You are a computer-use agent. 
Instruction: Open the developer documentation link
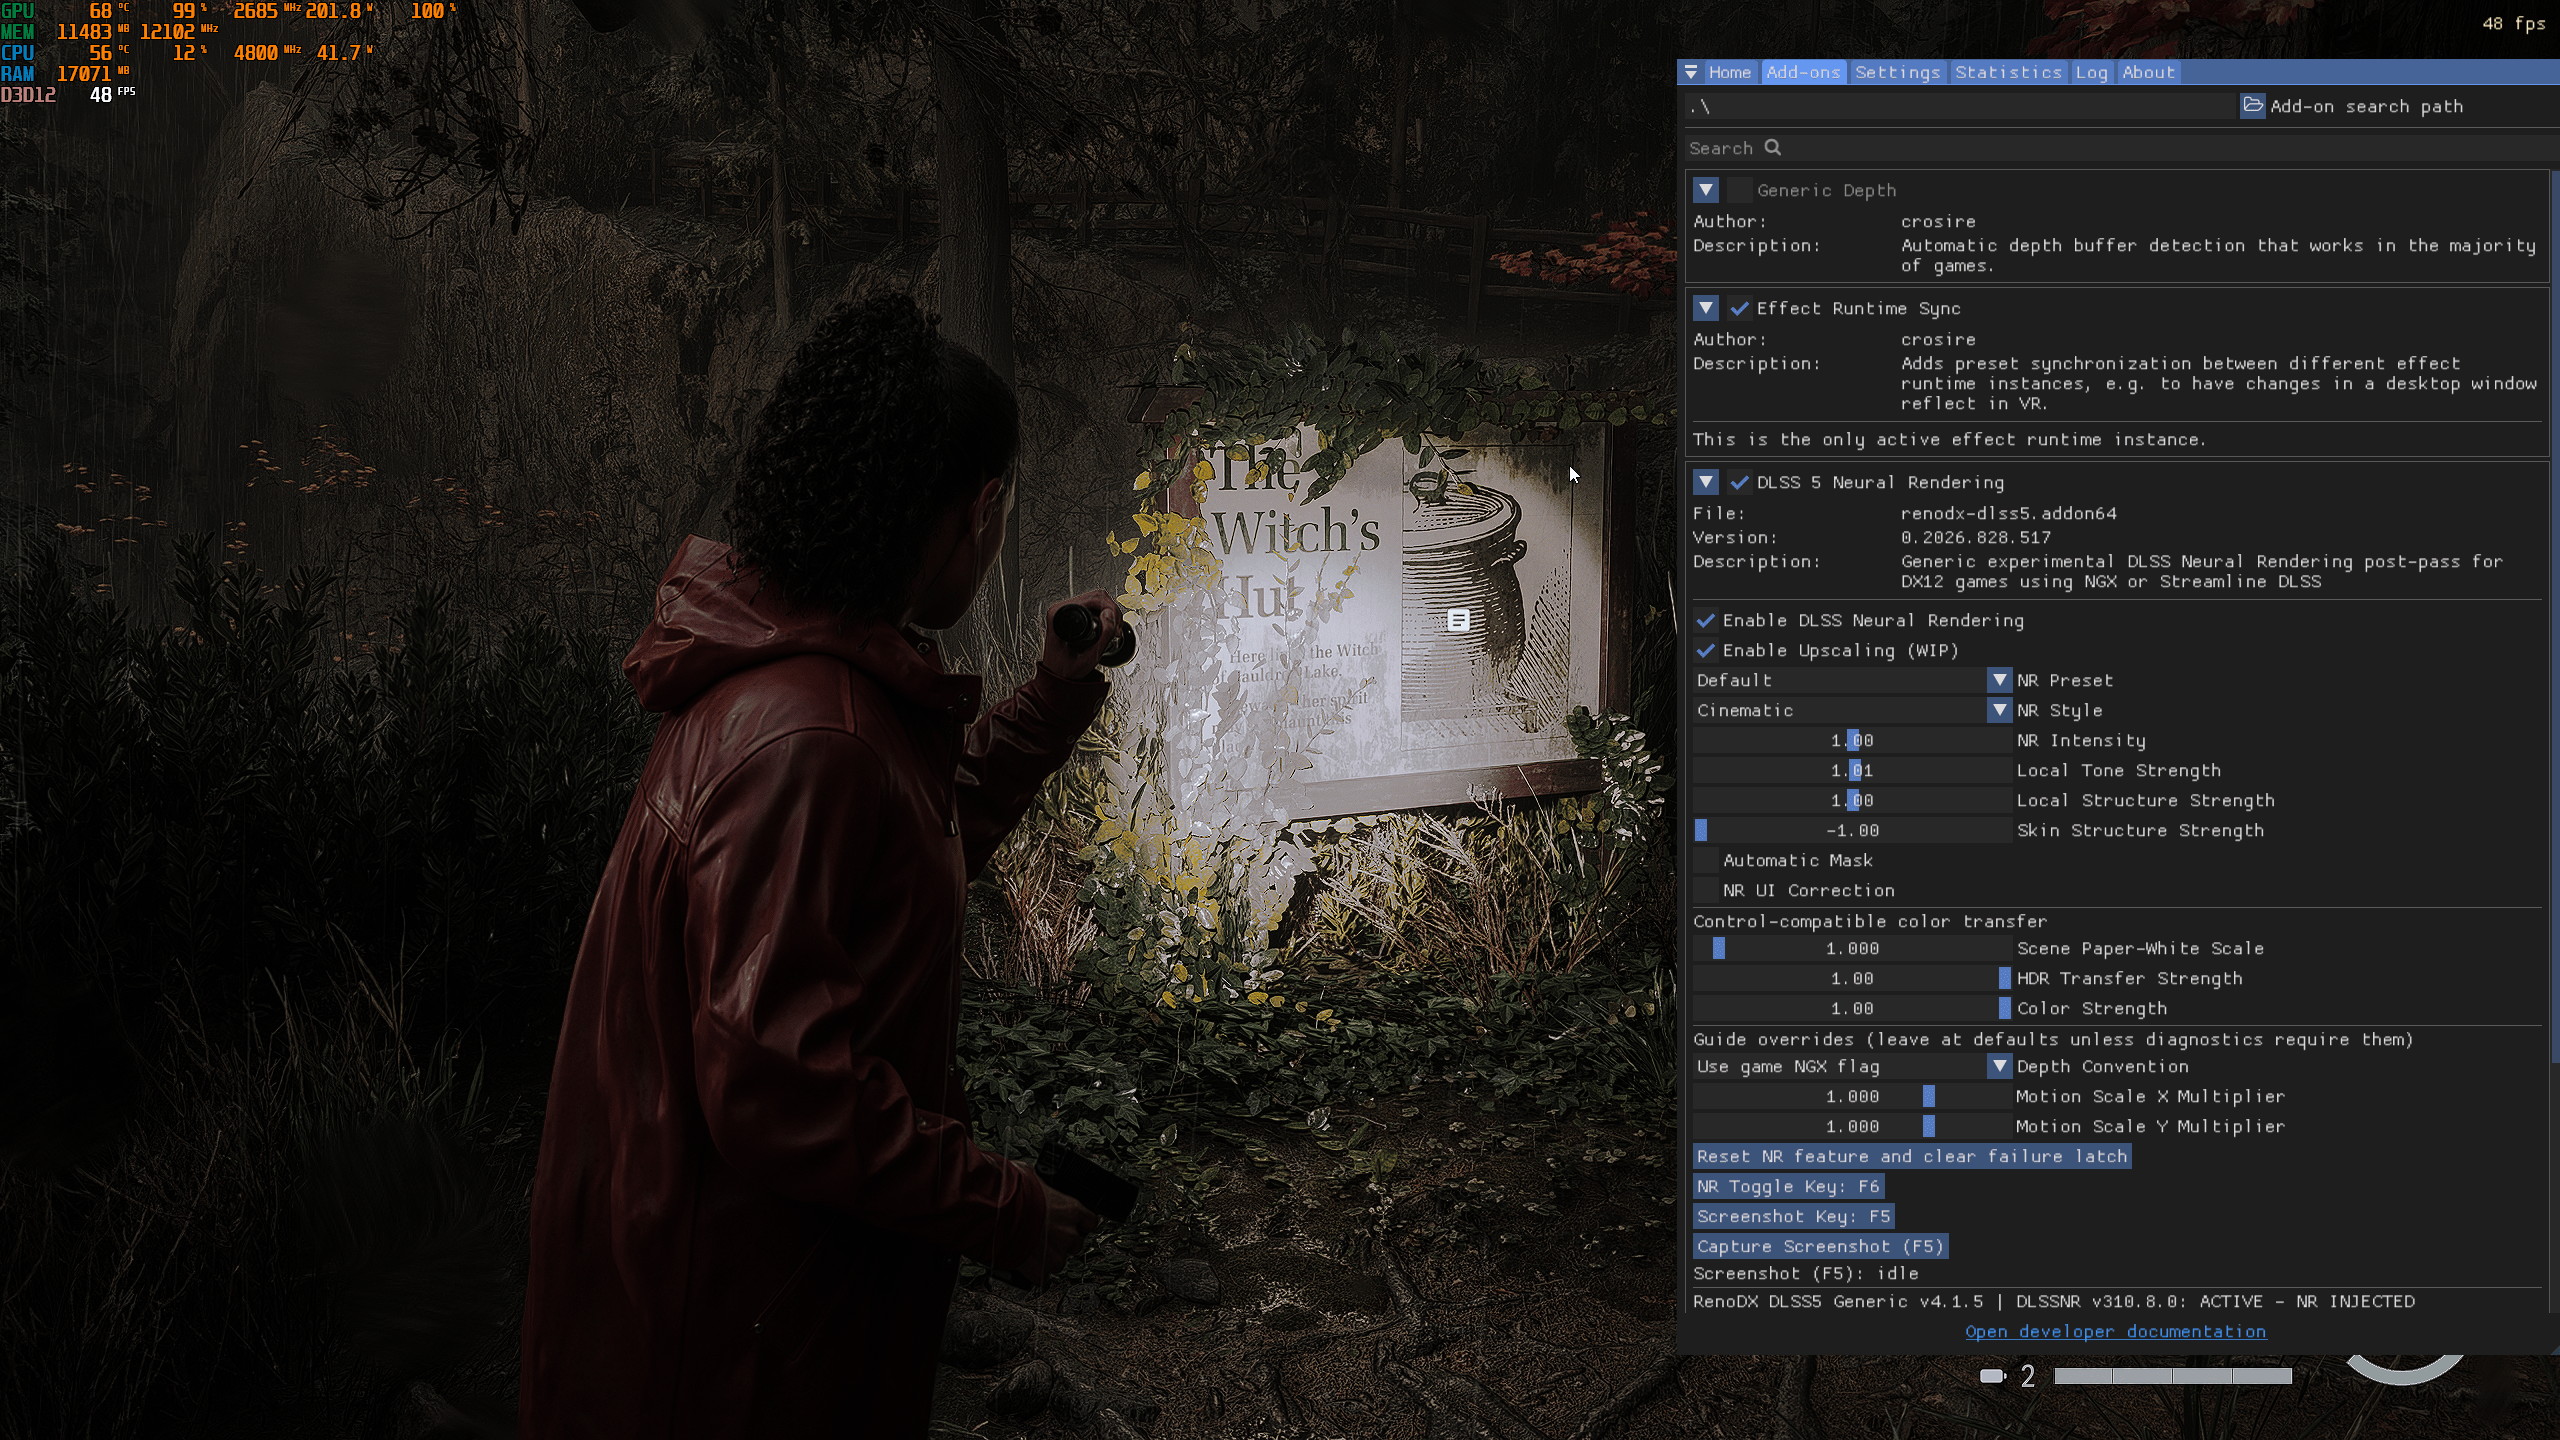(2115, 1331)
